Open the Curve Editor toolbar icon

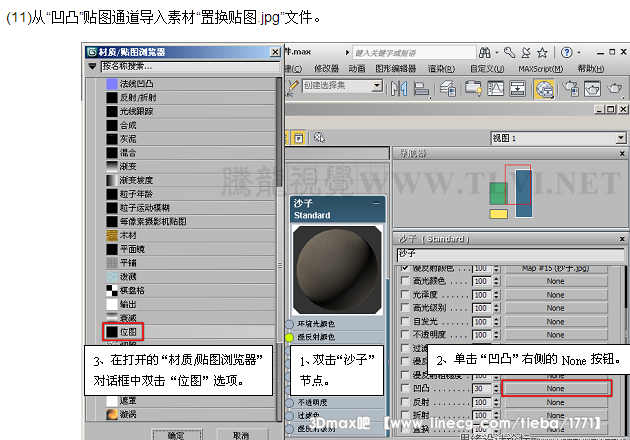[x=495, y=88]
